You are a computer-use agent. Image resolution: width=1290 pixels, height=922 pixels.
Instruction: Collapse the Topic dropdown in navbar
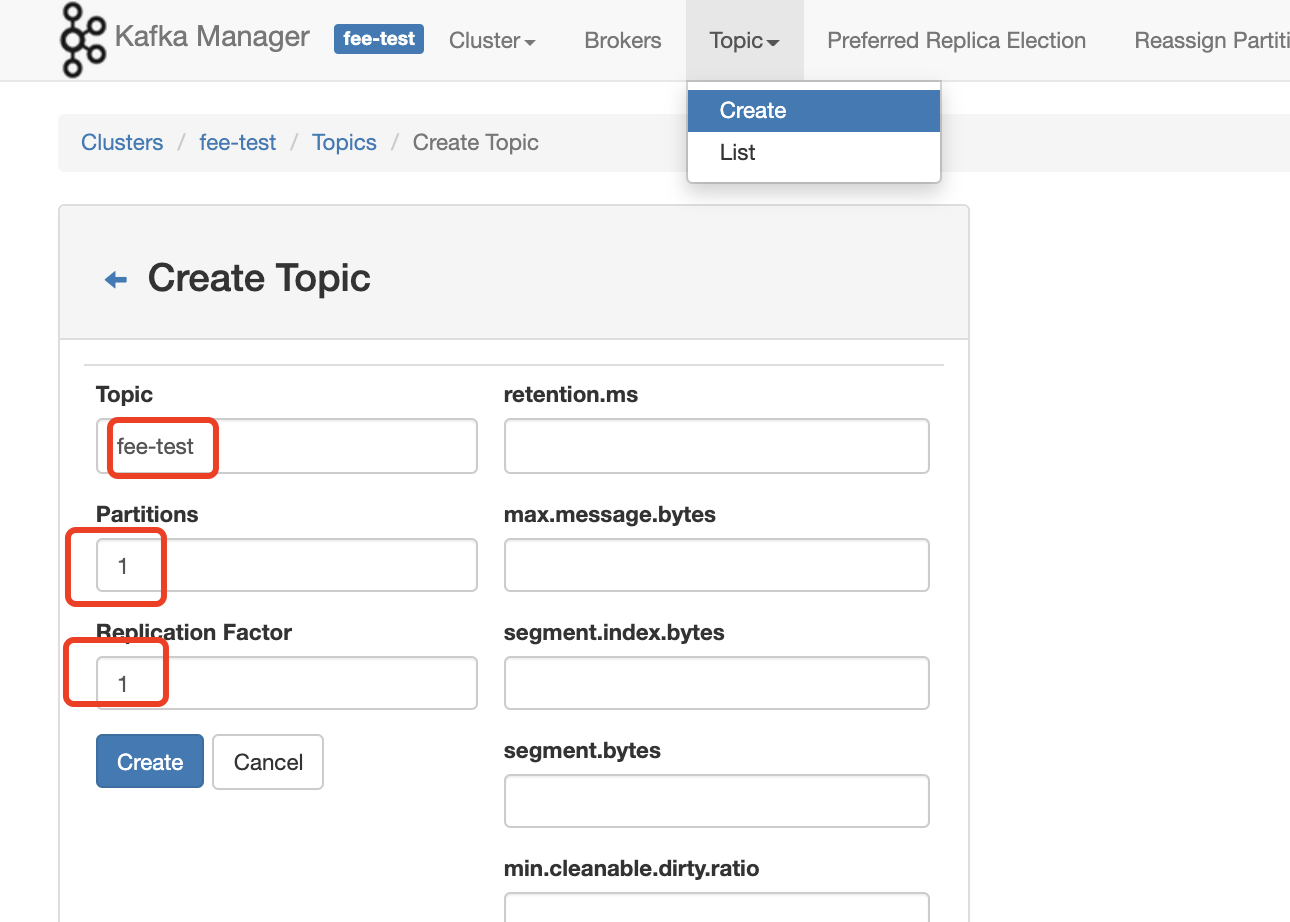(x=744, y=41)
